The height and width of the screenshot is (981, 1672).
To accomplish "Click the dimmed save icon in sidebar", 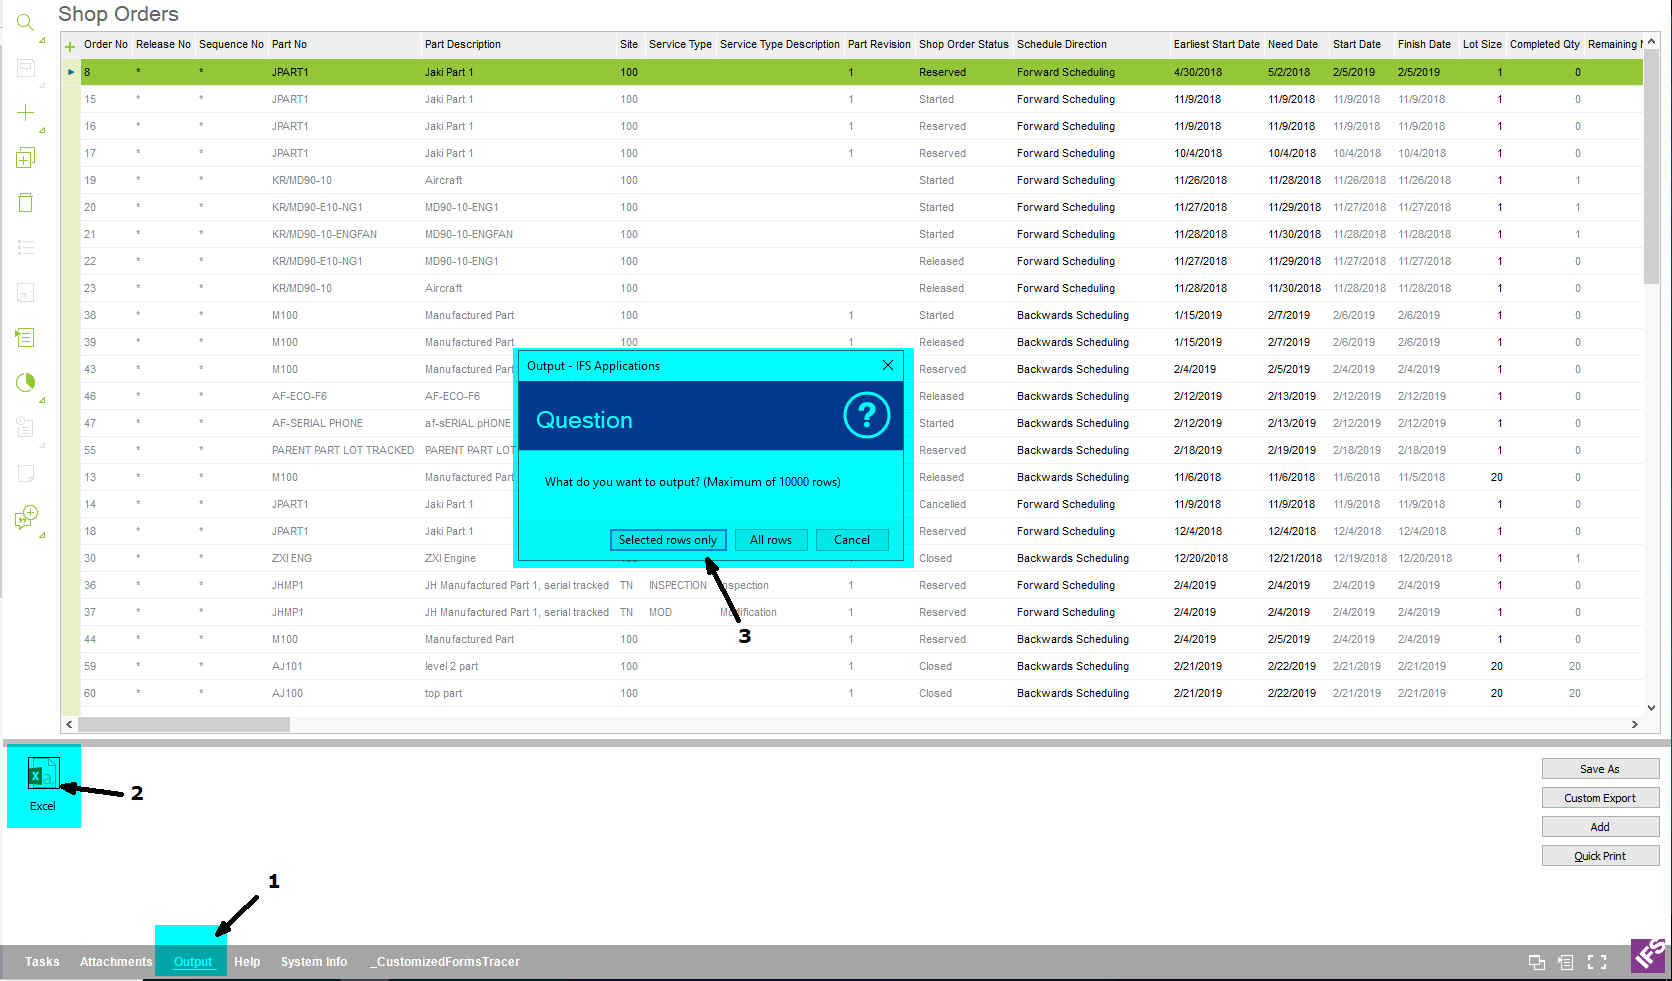I will point(25,67).
